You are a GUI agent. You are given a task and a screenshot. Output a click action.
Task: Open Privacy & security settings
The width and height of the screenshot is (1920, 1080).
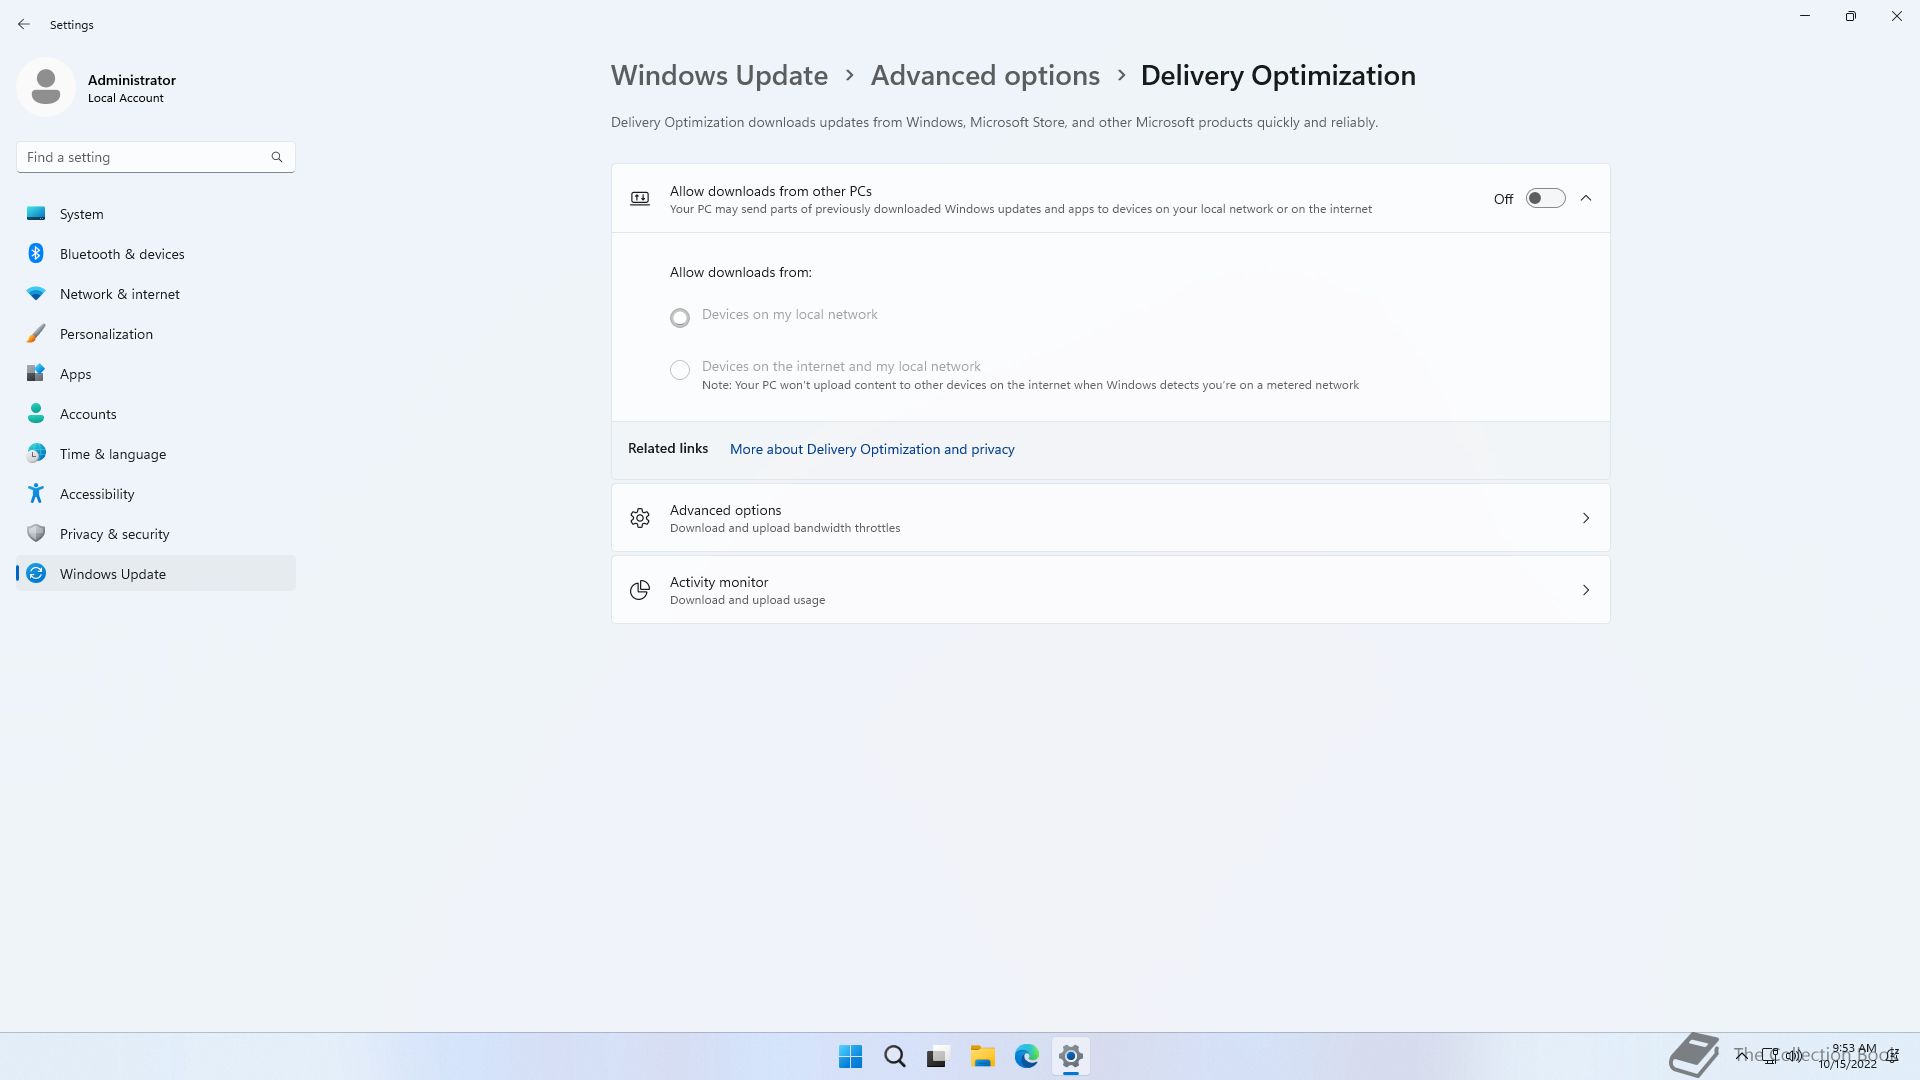click(114, 534)
